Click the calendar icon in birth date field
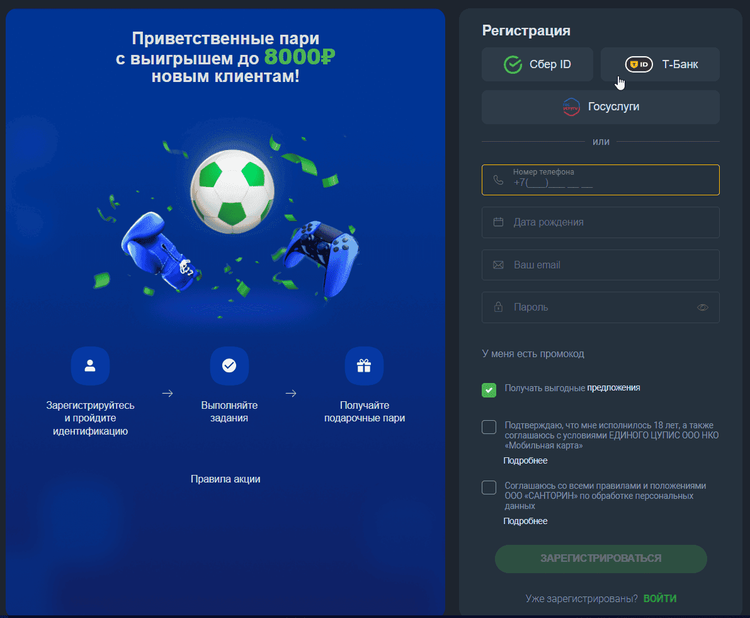 498,222
